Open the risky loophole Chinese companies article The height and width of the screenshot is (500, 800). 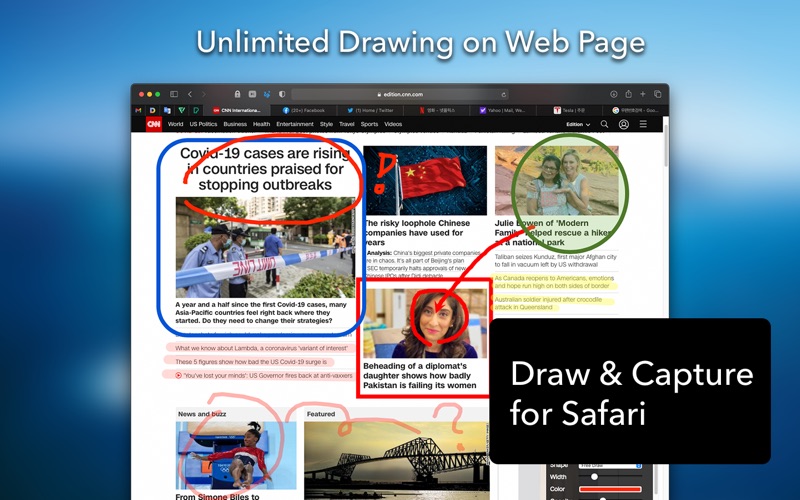417,233
